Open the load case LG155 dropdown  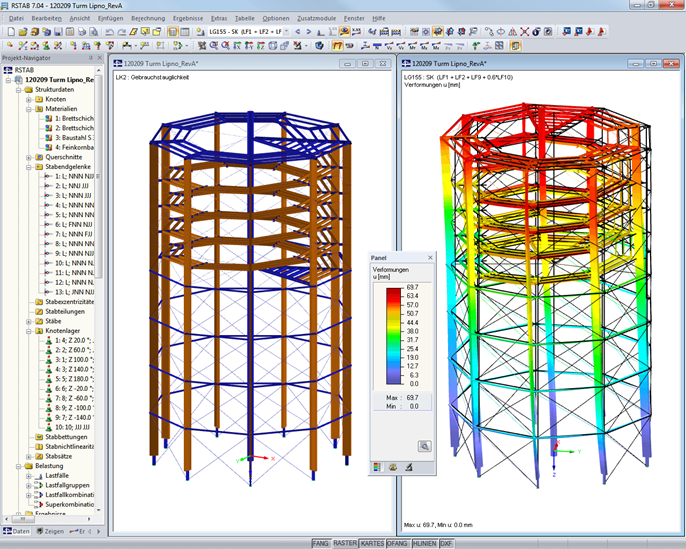coord(286,32)
